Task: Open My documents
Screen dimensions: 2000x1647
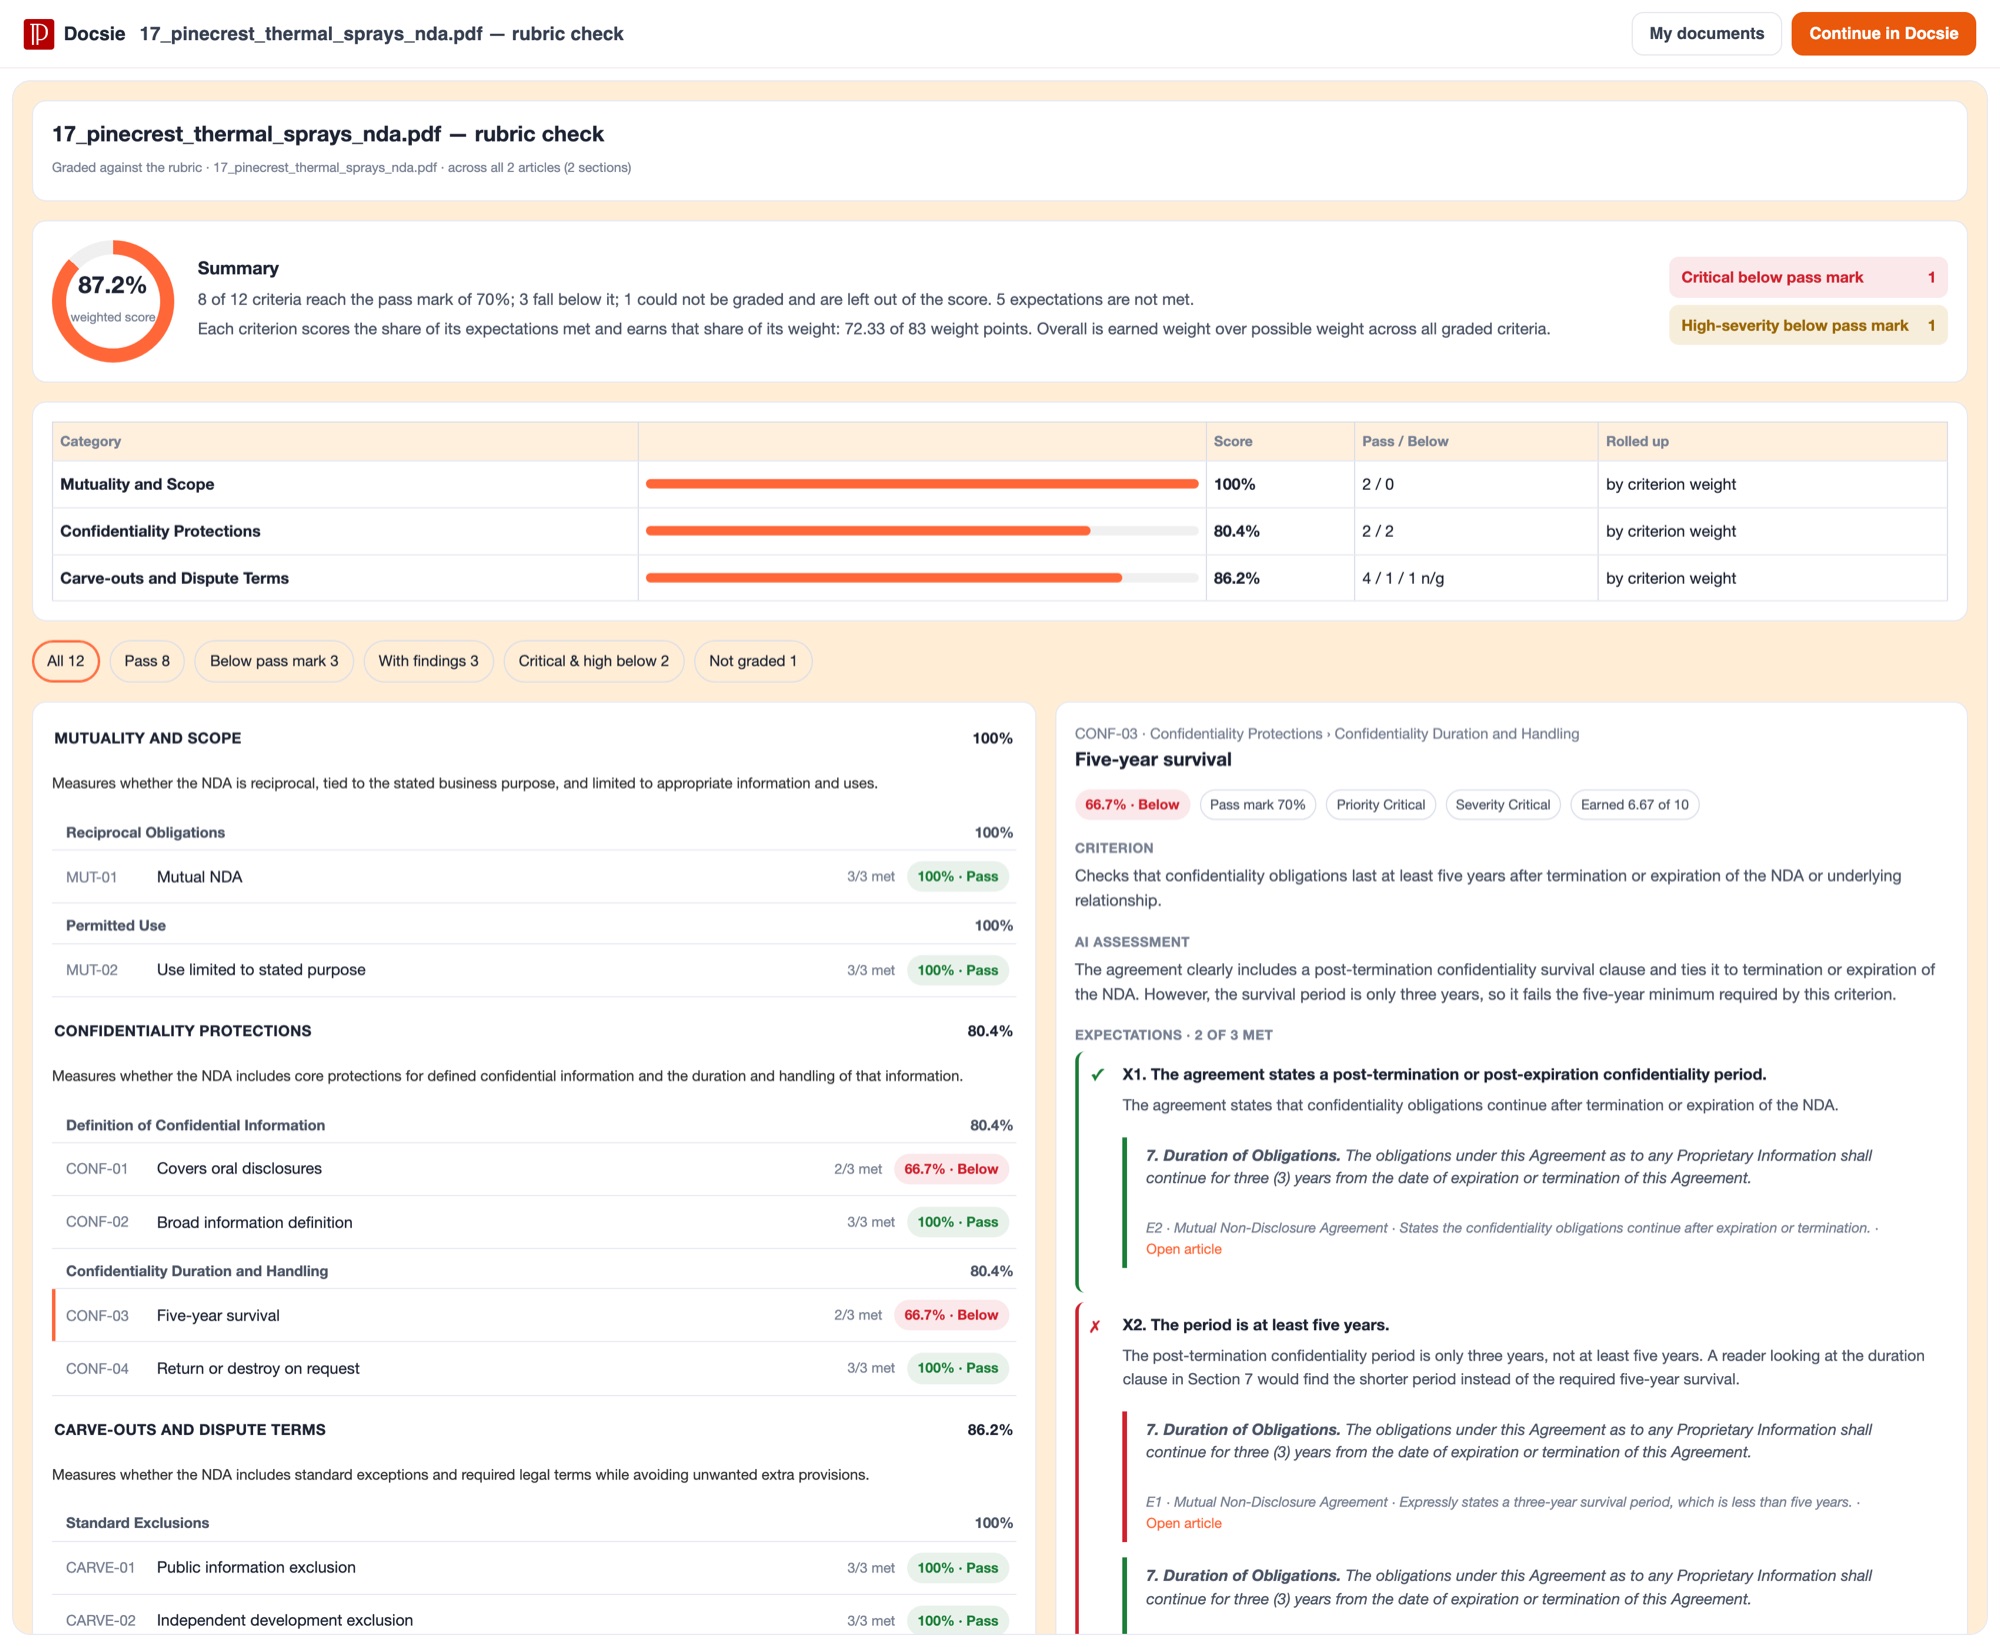Action: [1706, 34]
